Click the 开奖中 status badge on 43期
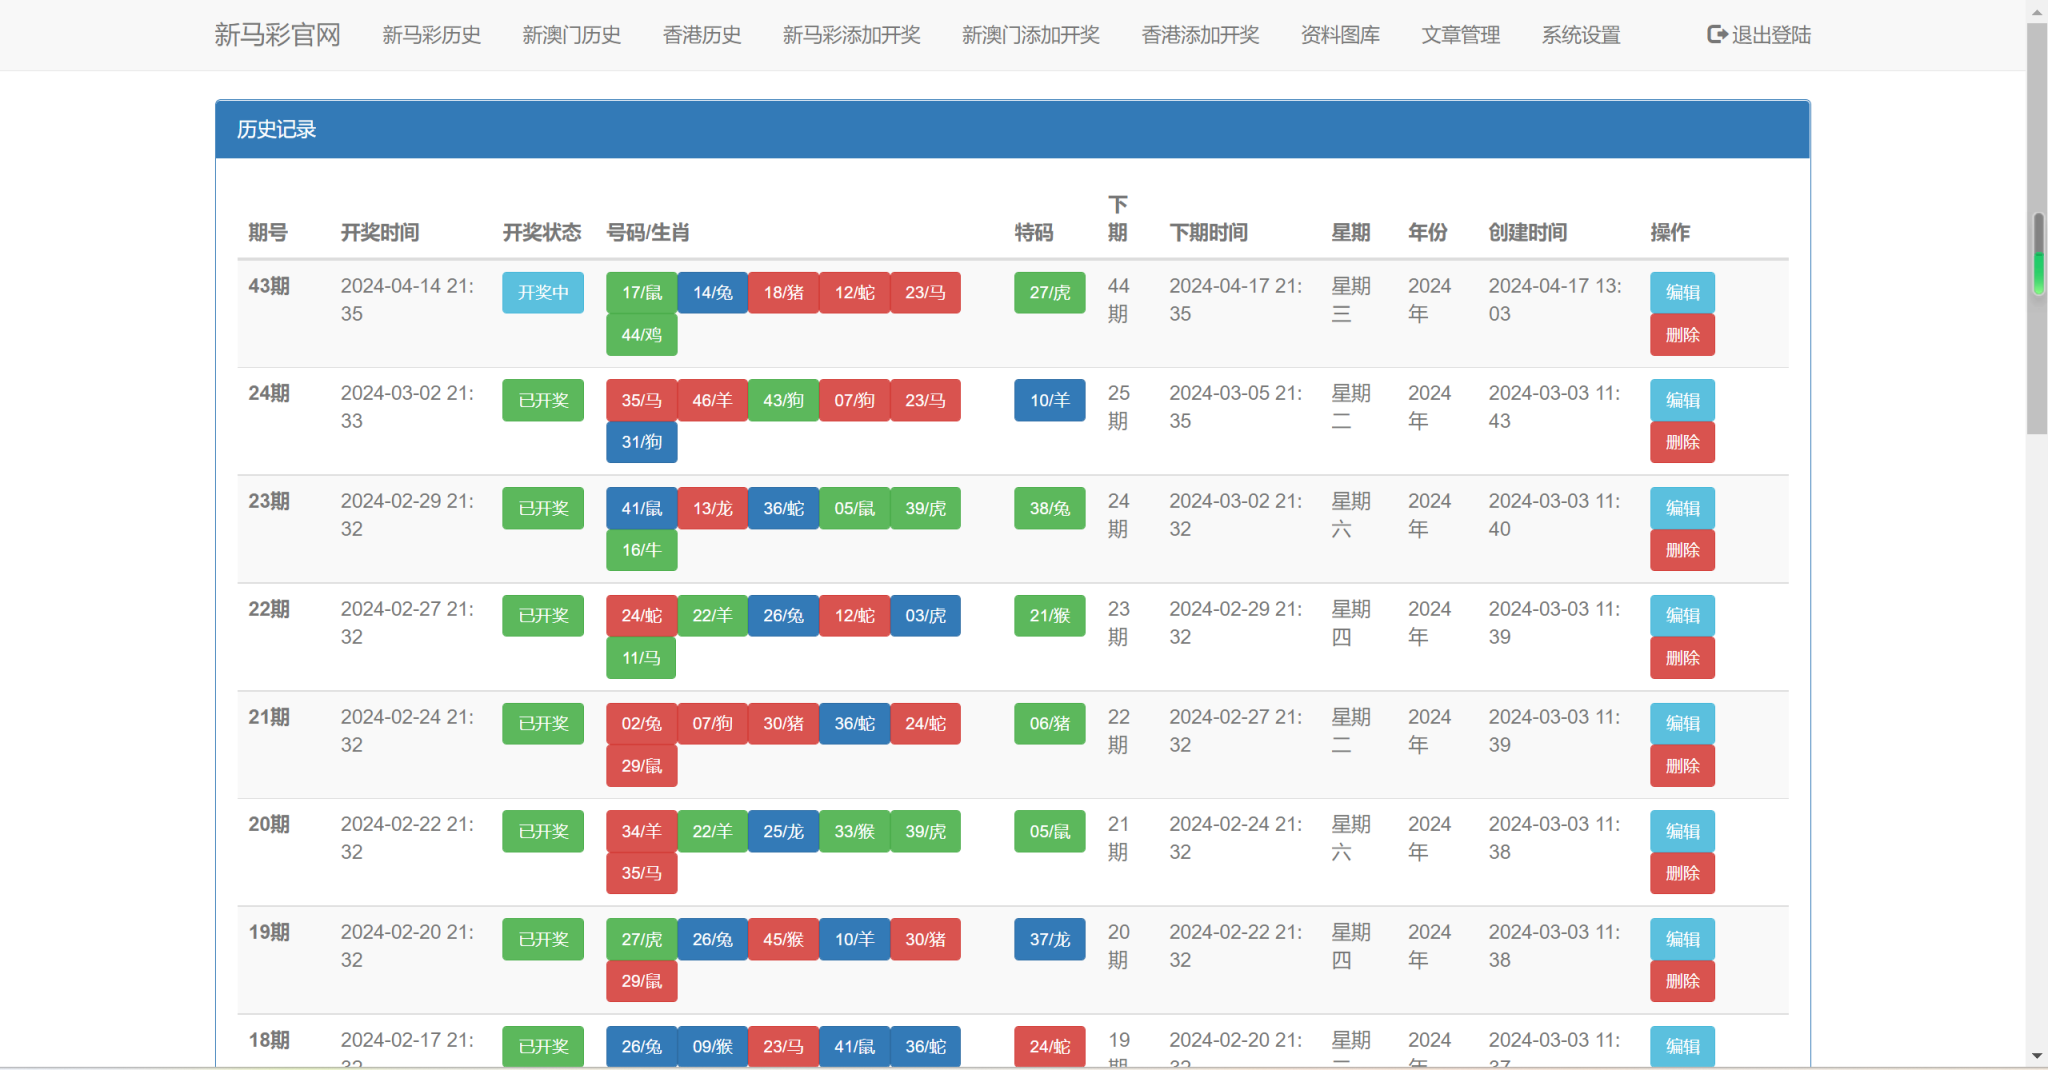The image size is (2048, 1070). 543,293
